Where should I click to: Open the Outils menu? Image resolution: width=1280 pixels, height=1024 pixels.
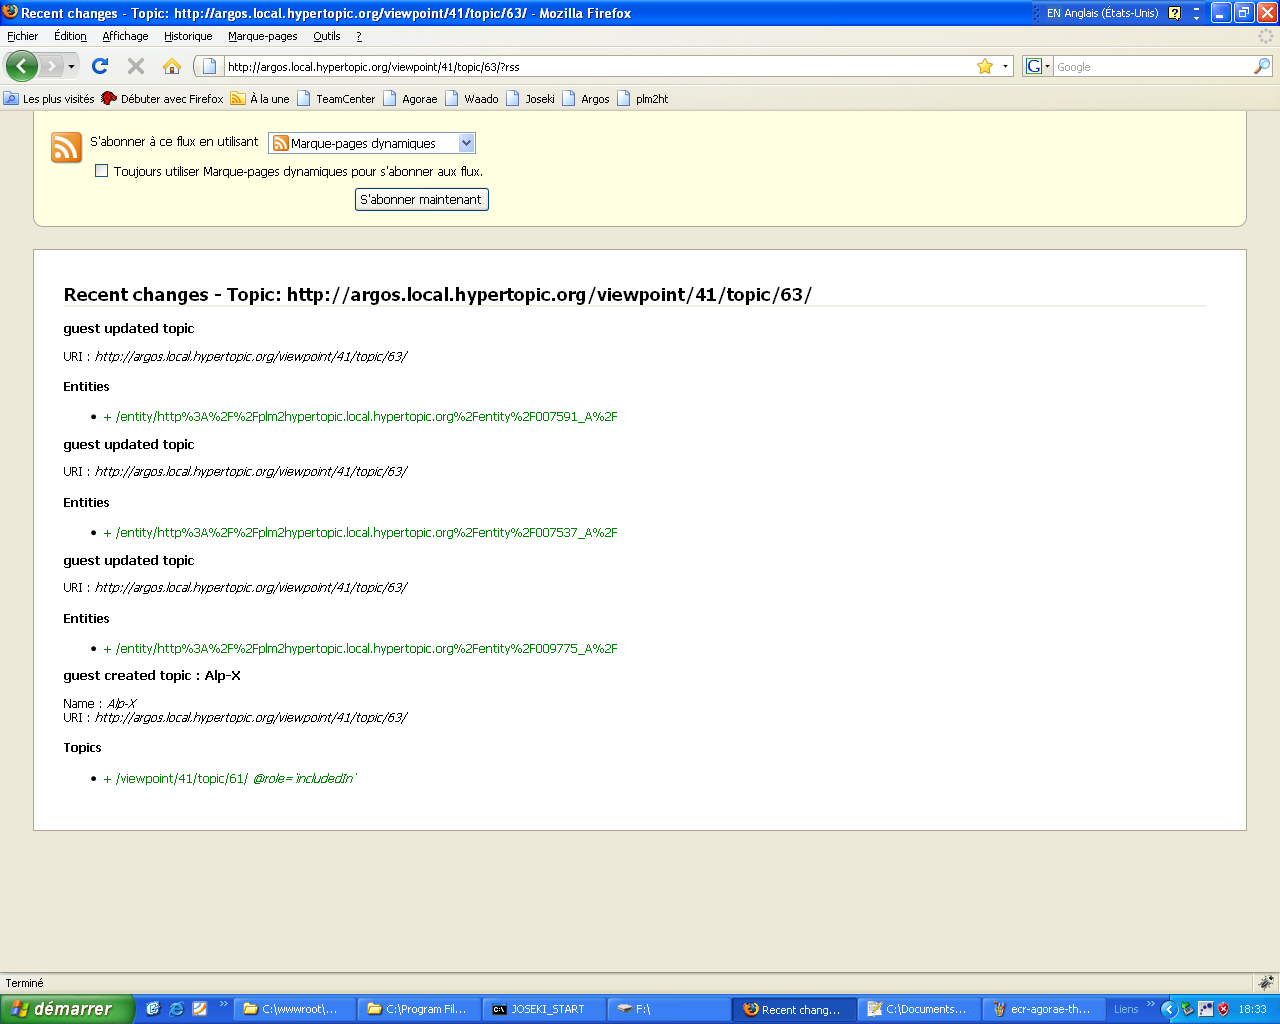click(x=327, y=36)
